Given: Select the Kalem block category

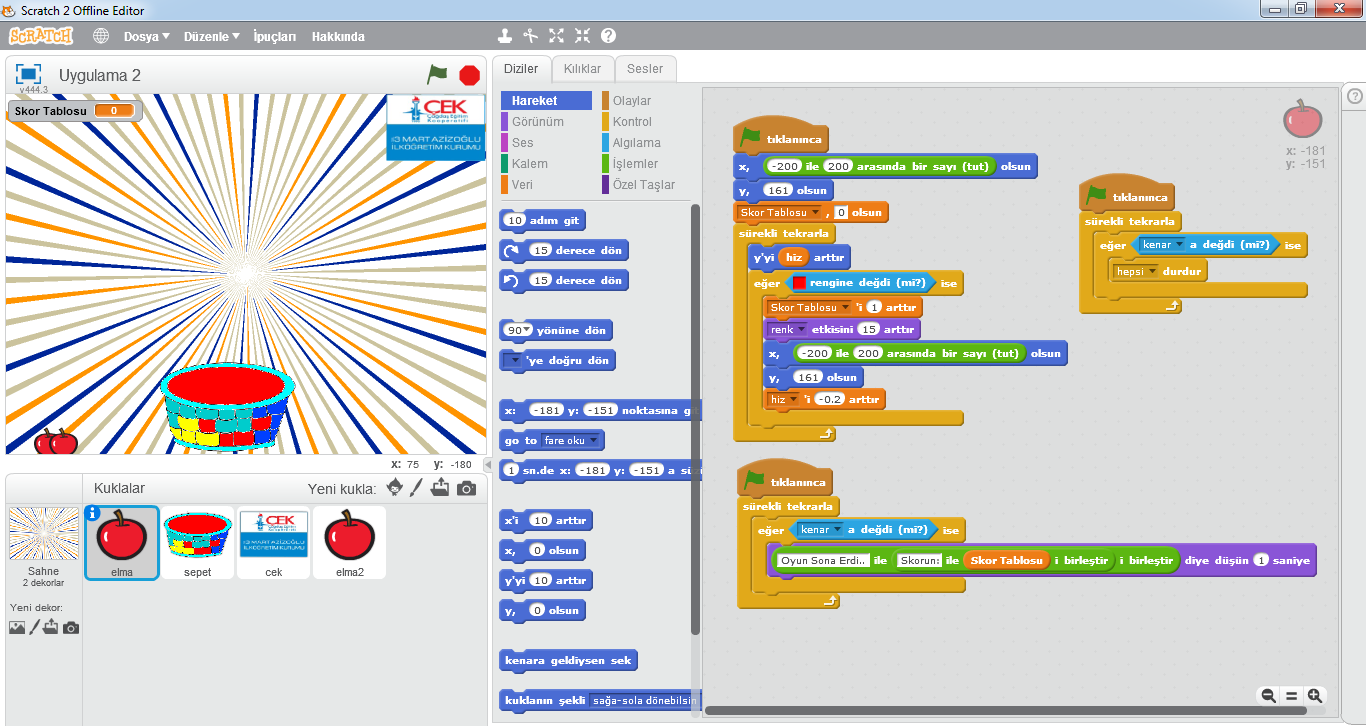Looking at the screenshot, I should tap(546, 164).
